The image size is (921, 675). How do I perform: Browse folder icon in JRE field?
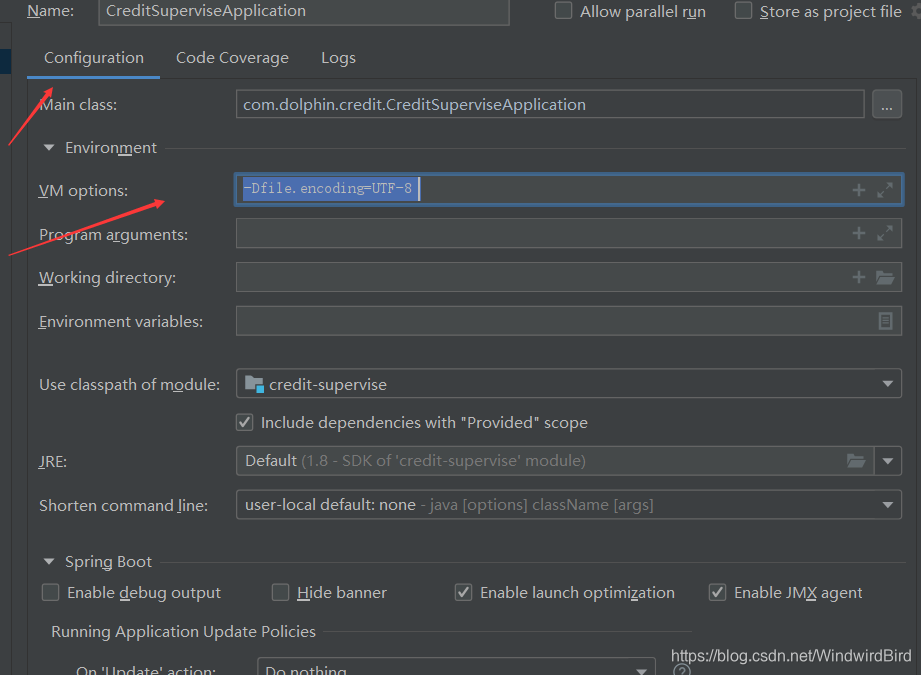click(x=856, y=461)
